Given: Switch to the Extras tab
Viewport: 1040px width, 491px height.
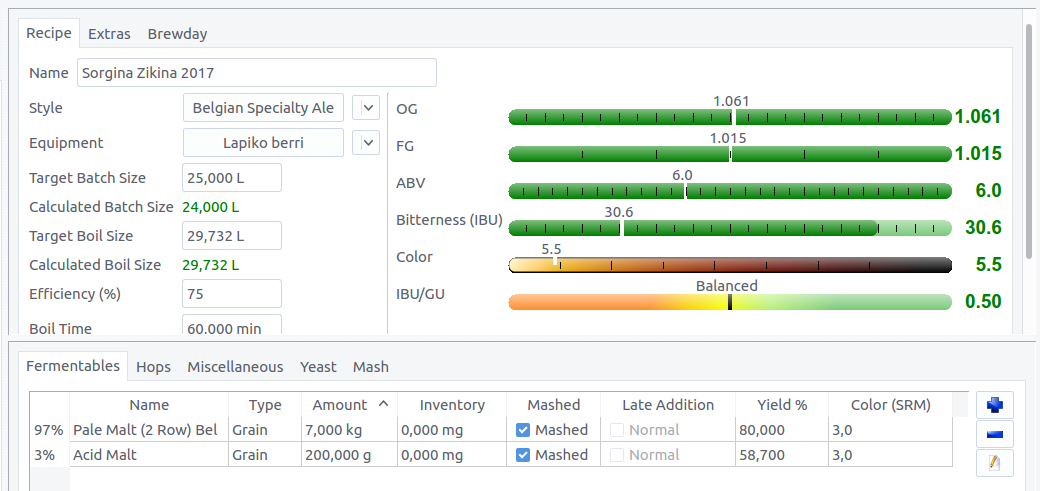Looking at the screenshot, I should (109, 33).
